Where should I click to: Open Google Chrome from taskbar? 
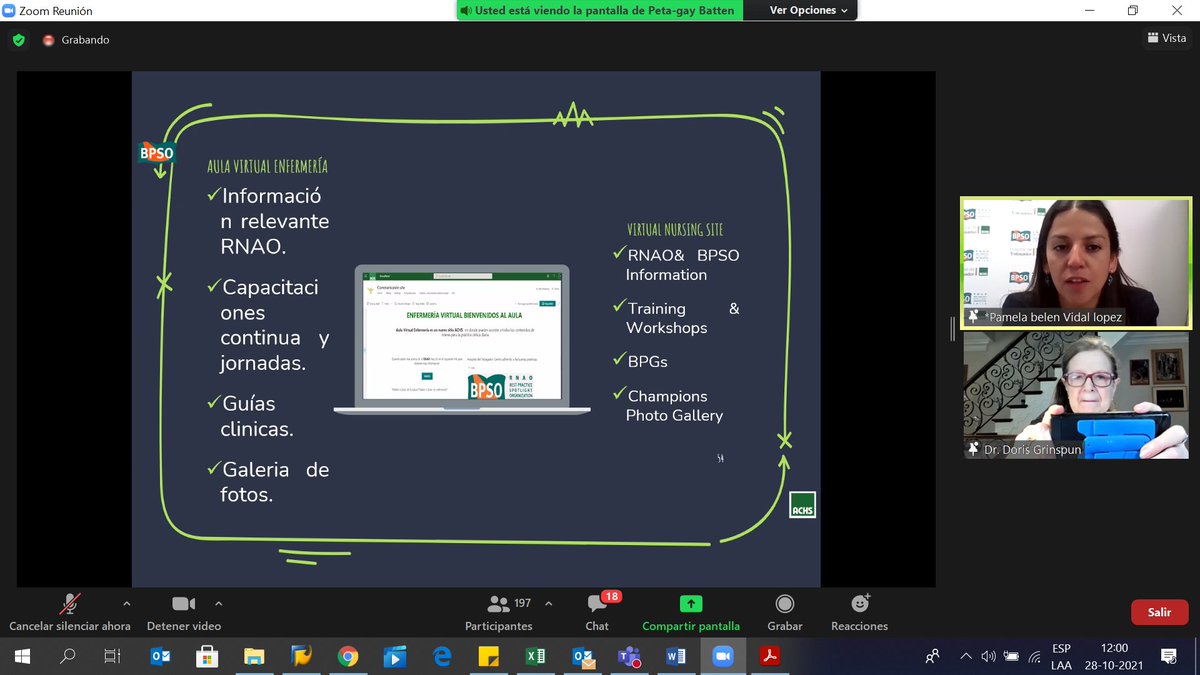click(x=348, y=656)
